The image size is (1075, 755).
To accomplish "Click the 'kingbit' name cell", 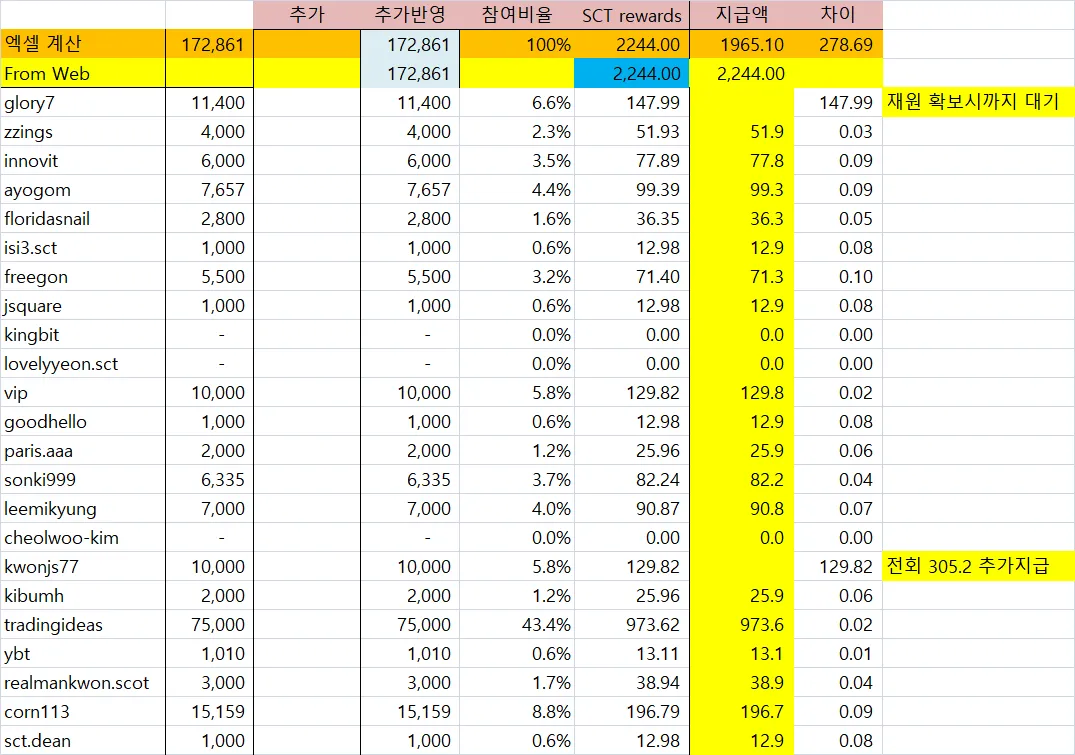I will (x=82, y=335).
